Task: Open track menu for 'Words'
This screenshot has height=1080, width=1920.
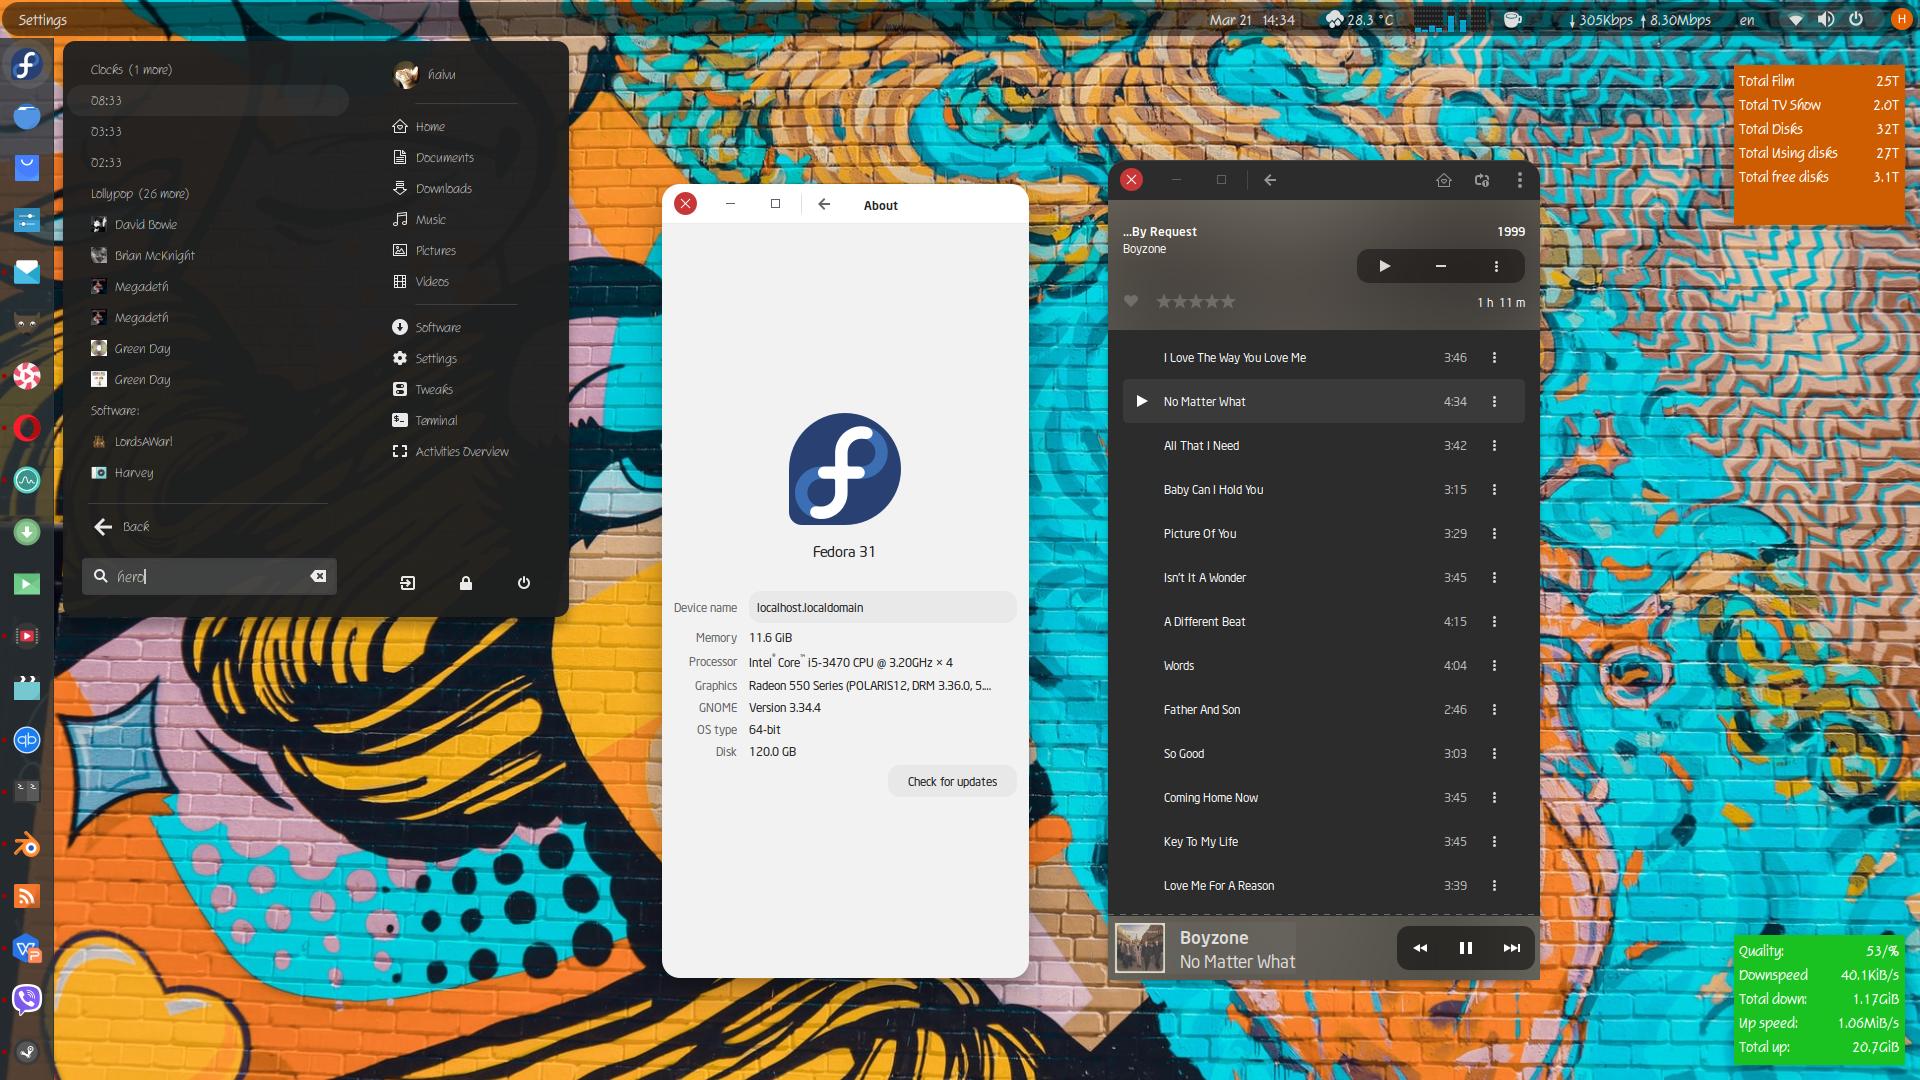Action: (x=1494, y=666)
